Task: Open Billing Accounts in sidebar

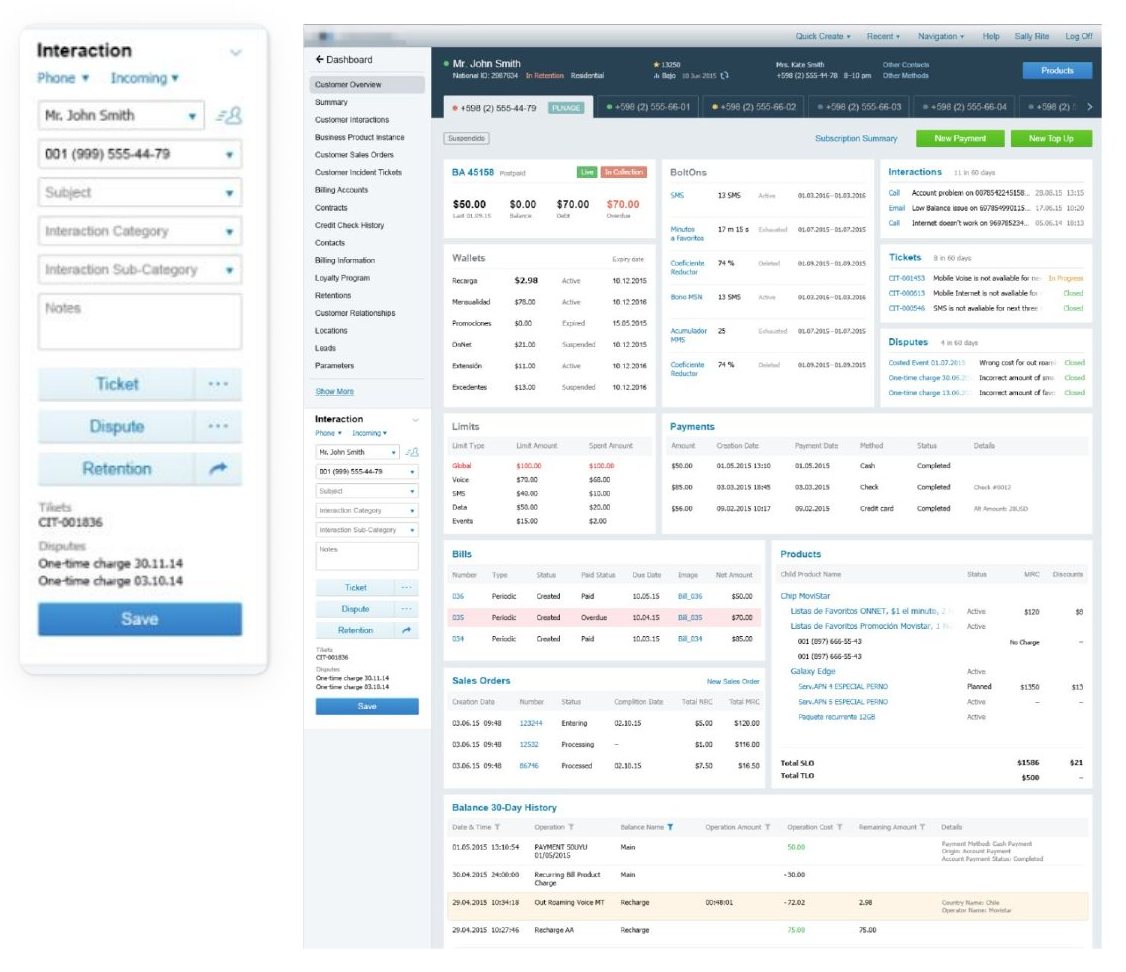Action: click(x=341, y=190)
